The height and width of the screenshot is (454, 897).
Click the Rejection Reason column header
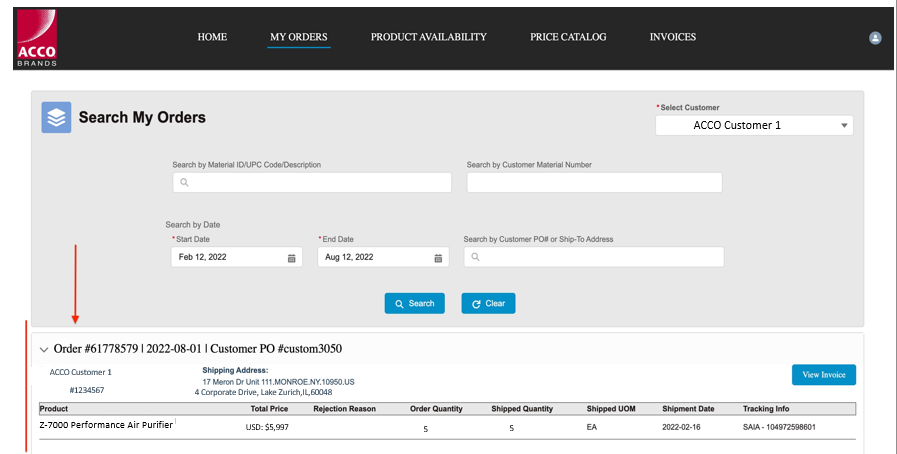(x=344, y=409)
